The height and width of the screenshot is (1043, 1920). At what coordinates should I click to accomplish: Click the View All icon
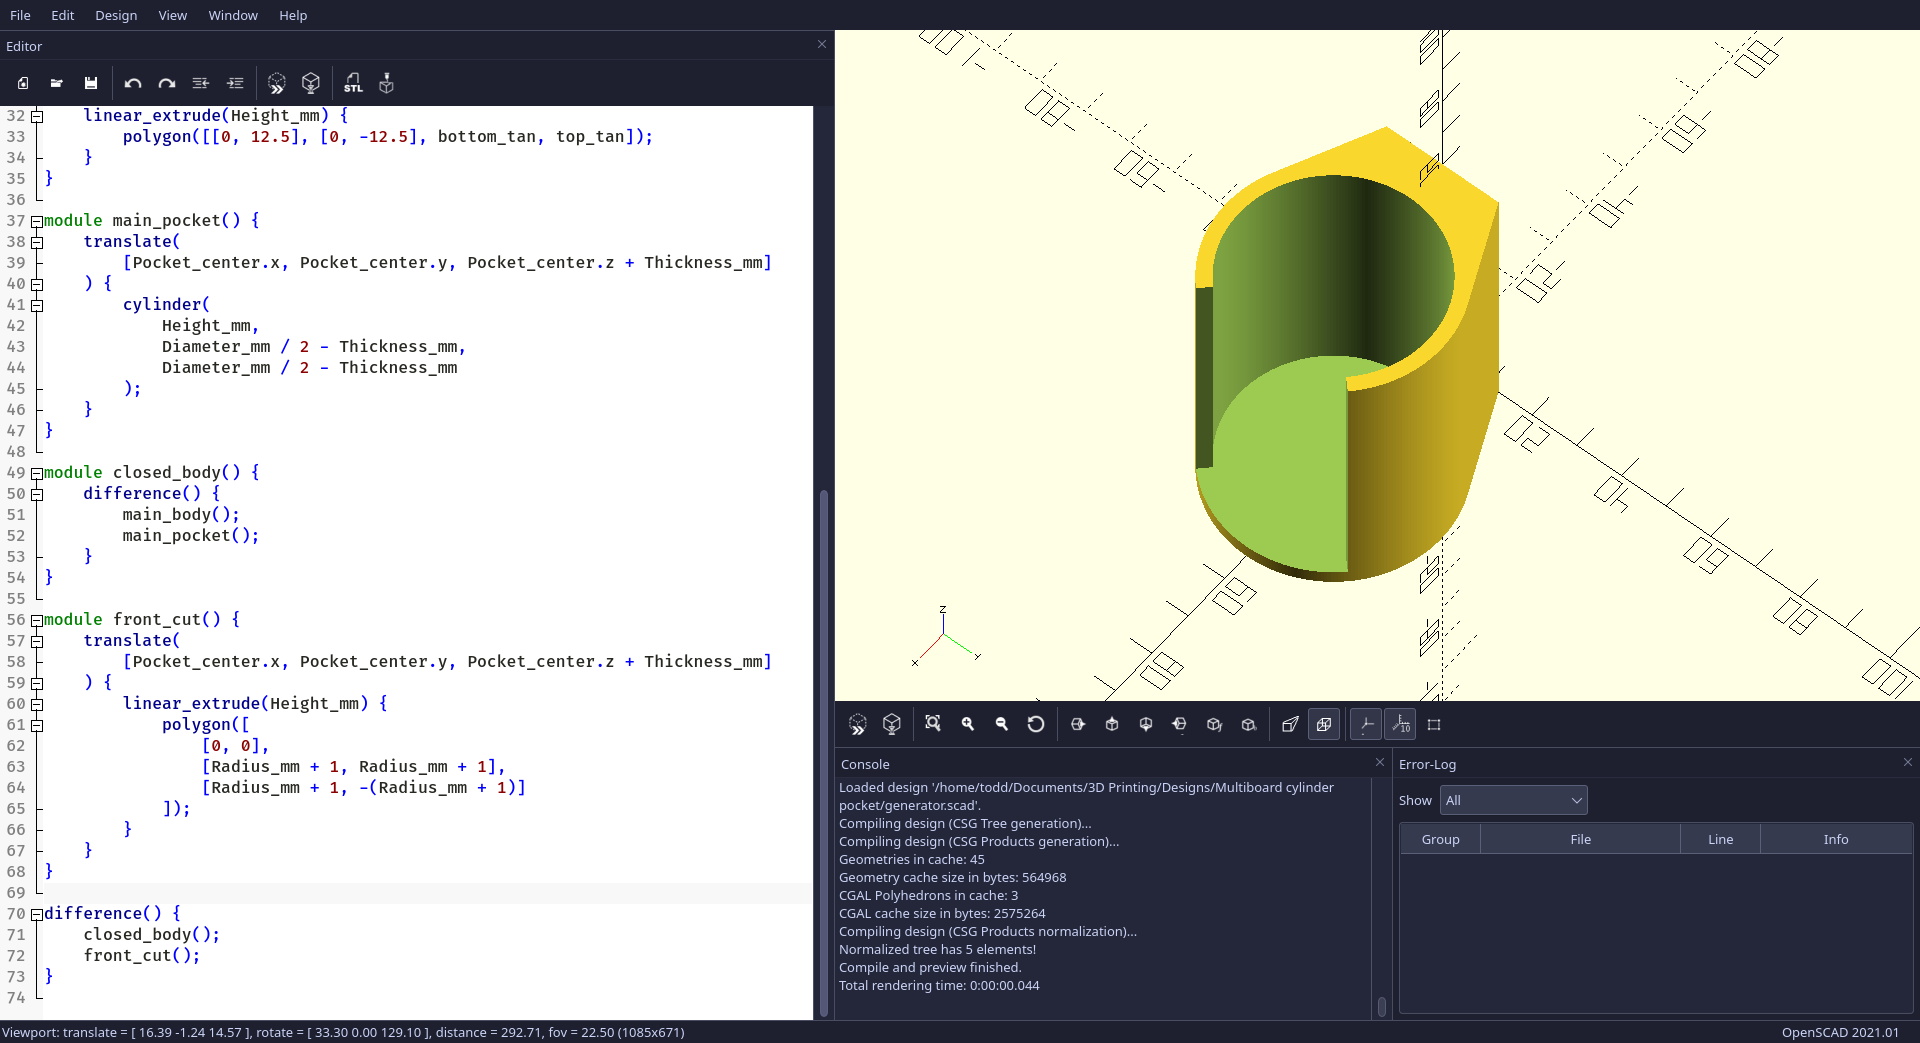933,724
